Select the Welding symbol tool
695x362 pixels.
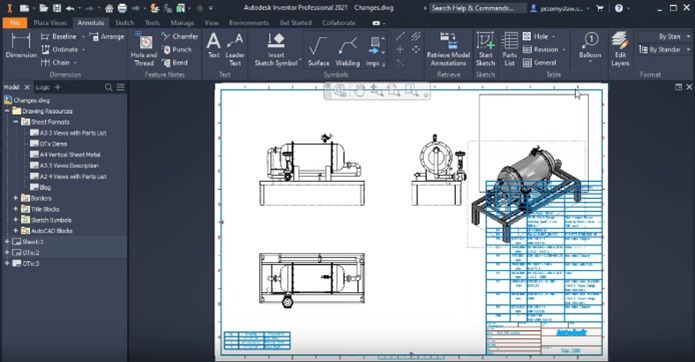[x=348, y=51]
